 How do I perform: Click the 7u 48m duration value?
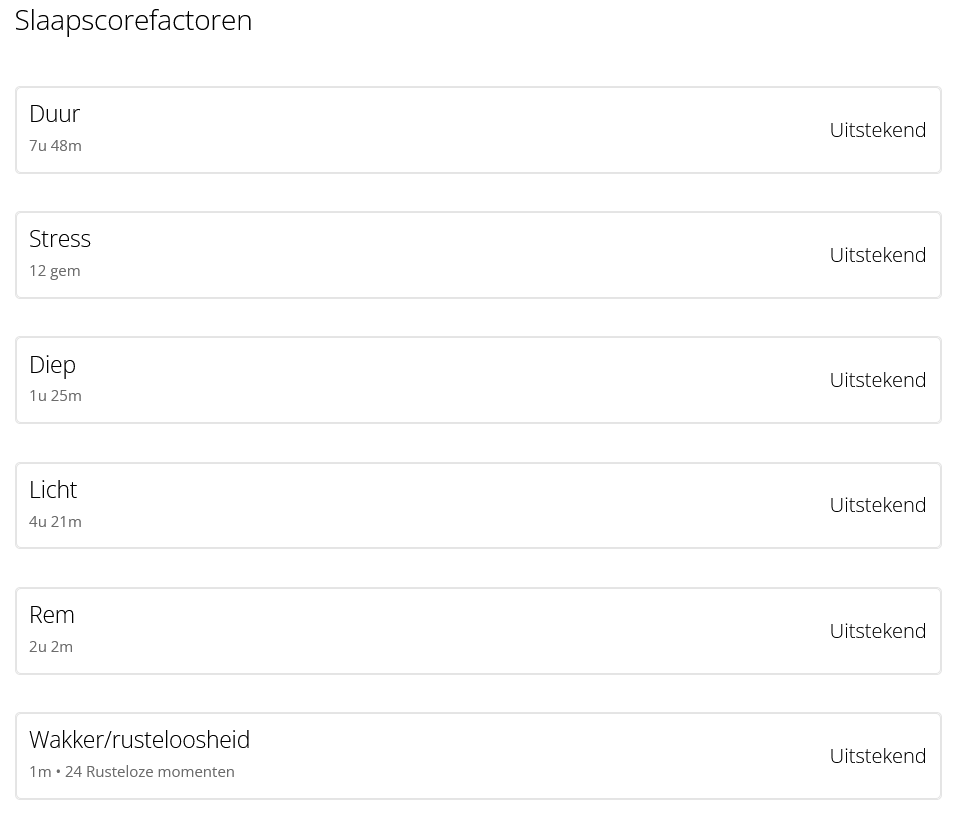(x=55, y=146)
